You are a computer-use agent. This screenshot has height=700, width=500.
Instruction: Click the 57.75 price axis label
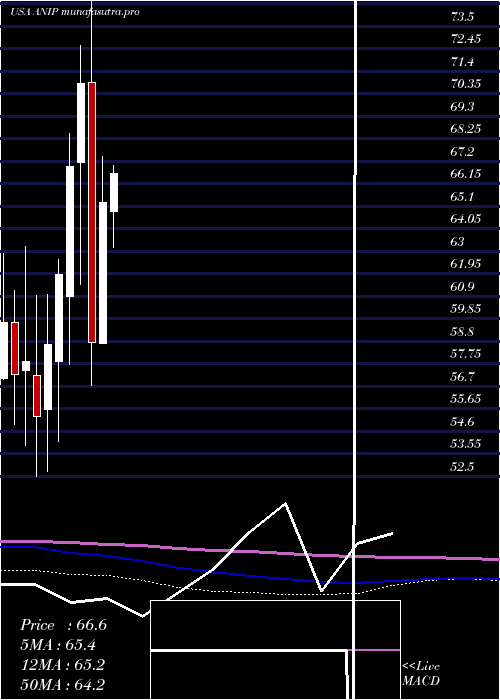[x=466, y=354]
